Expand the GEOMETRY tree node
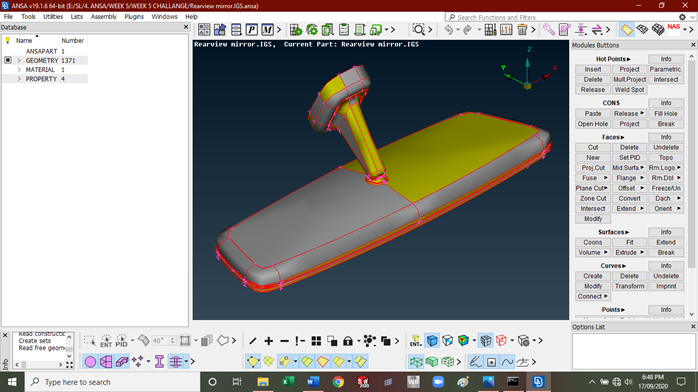The height and width of the screenshot is (392, 698). (x=19, y=60)
